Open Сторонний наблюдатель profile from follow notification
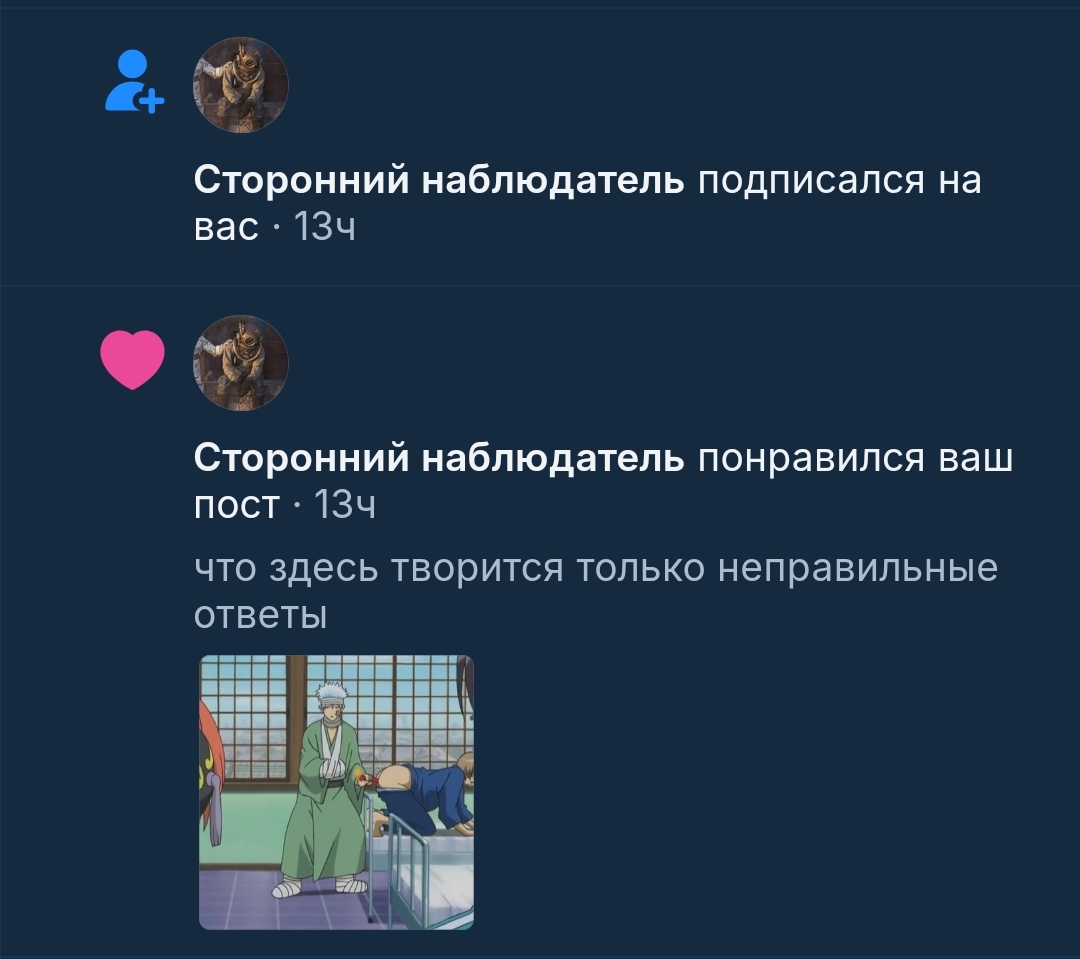 pos(439,181)
